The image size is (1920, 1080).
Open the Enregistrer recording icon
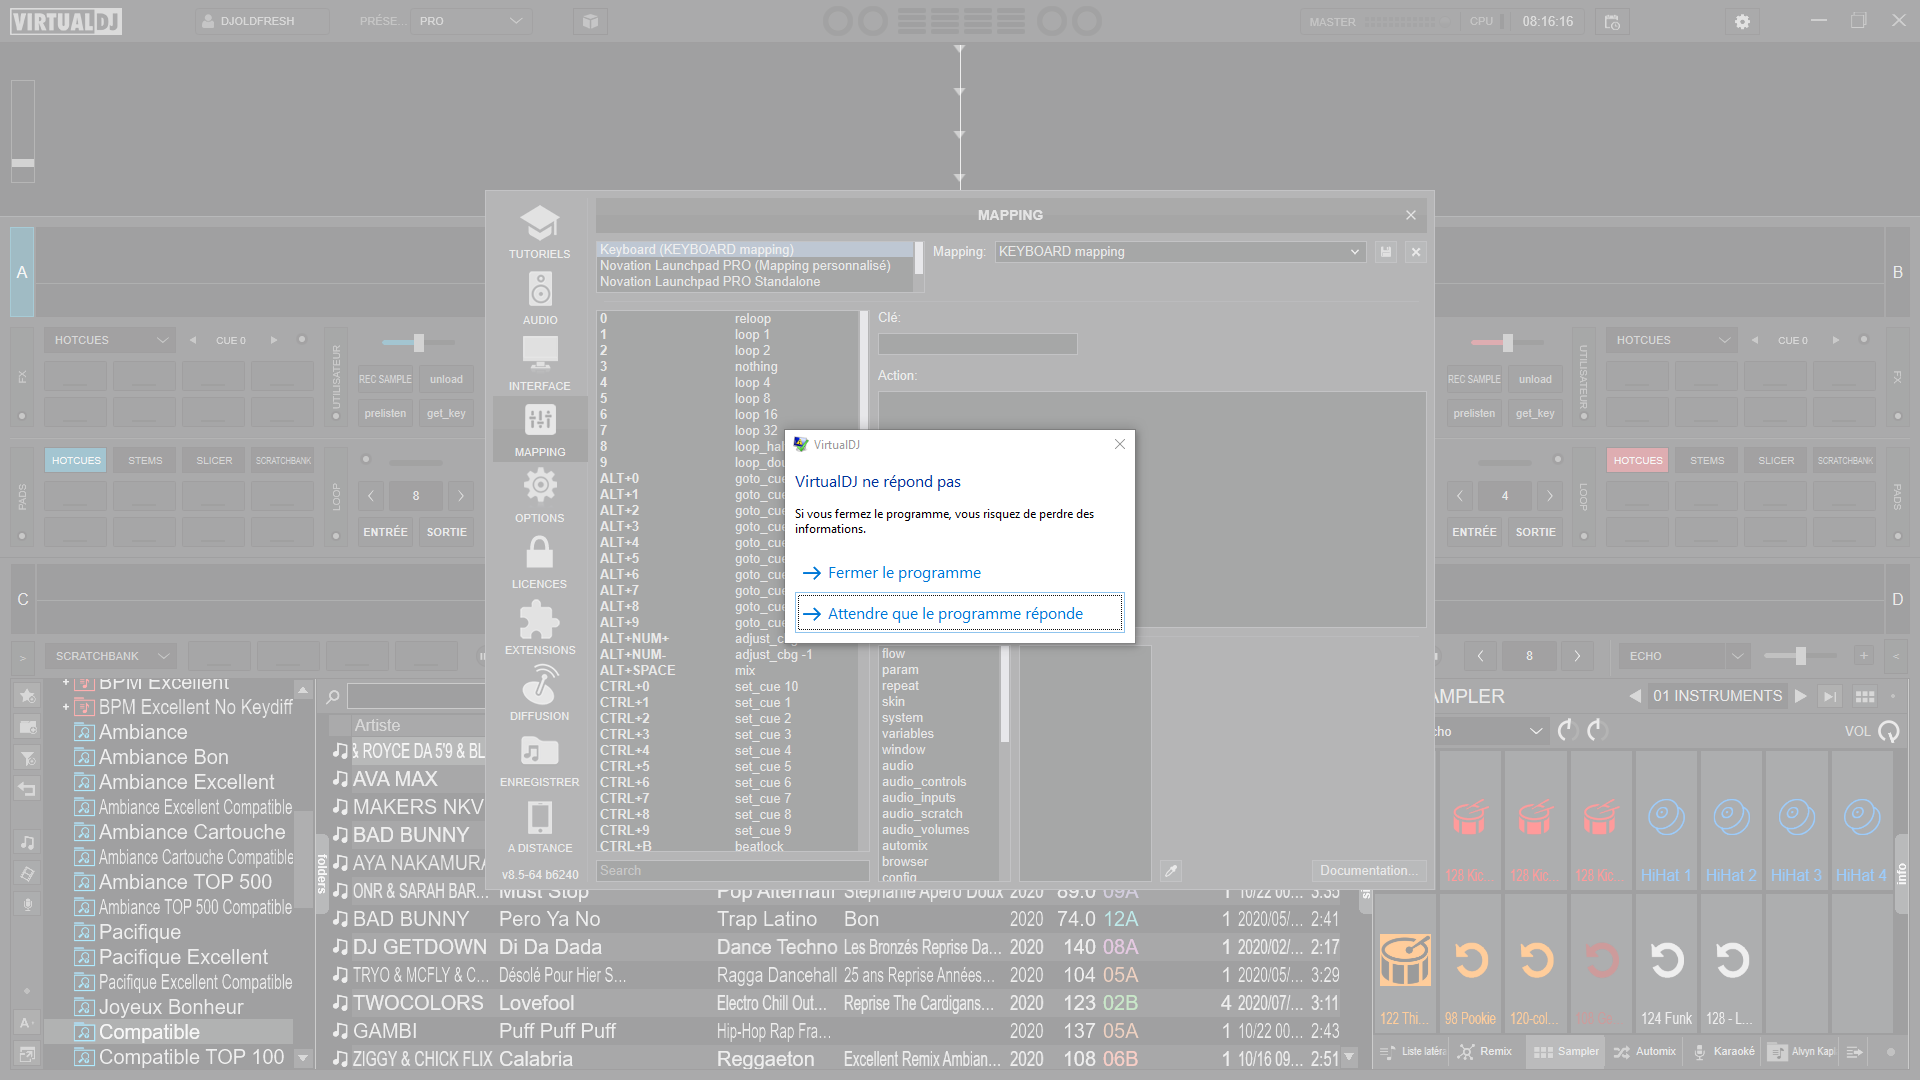pos(539,751)
